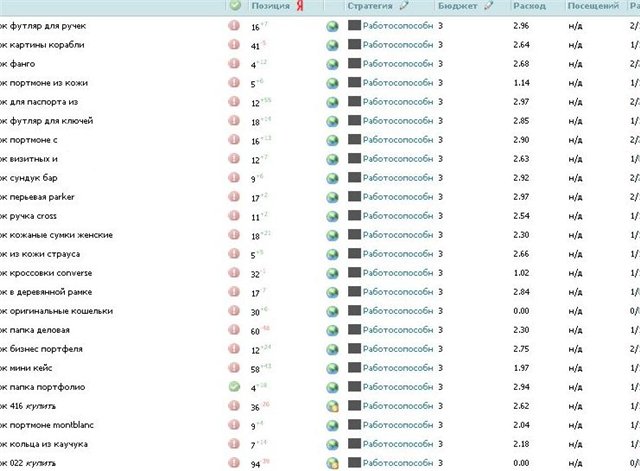Sort by Бюджет column header
Viewport: 640px width, 471px height.
pos(458,6)
